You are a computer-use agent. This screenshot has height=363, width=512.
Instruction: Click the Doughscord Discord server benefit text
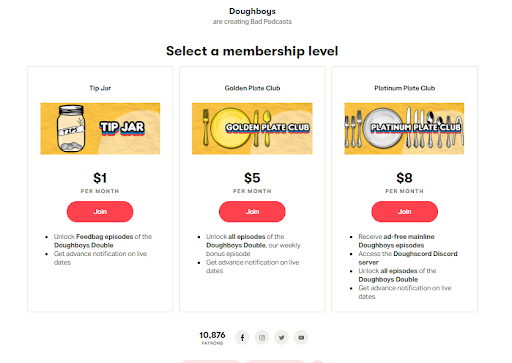tap(408, 258)
